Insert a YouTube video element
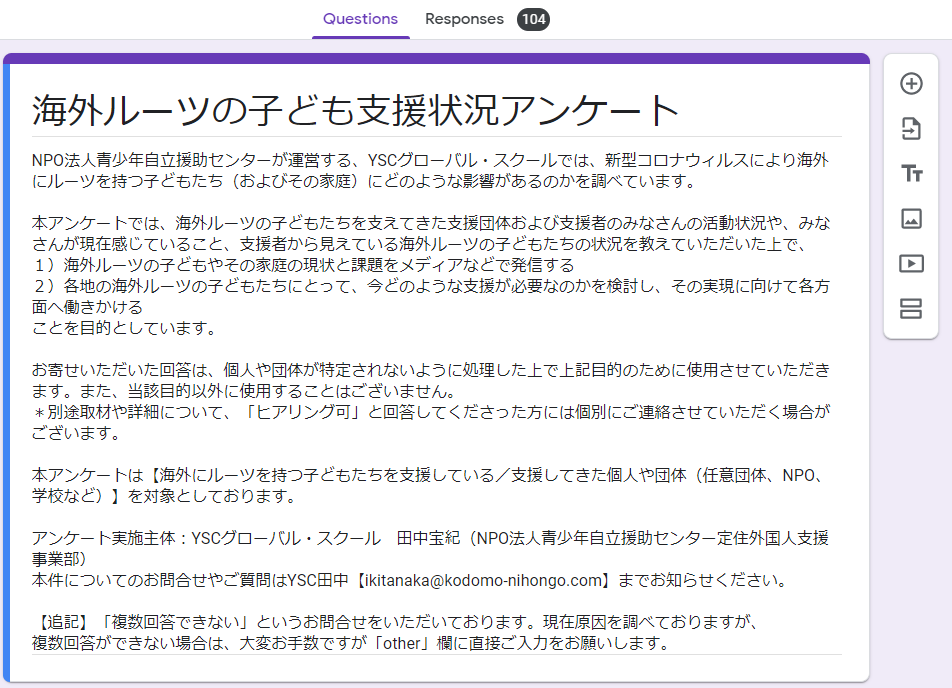 coord(910,263)
